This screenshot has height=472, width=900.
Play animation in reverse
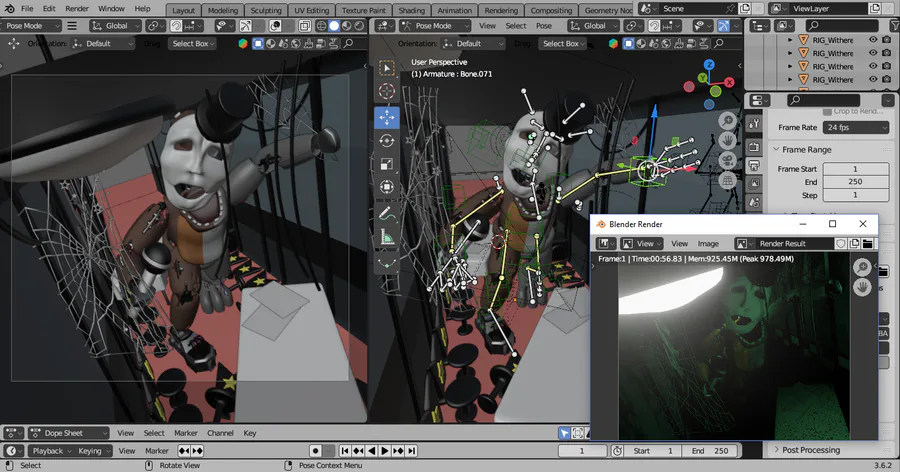click(x=371, y=451)
